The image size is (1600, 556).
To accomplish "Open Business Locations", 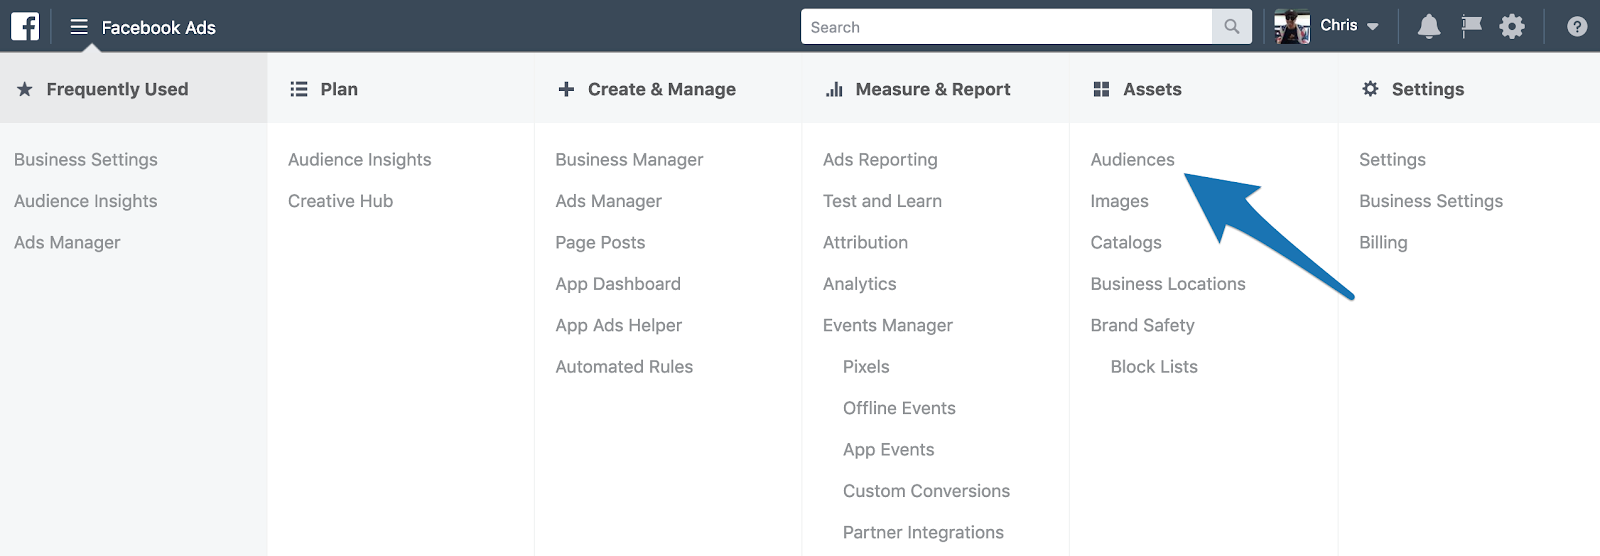I will coord(1168,284).
